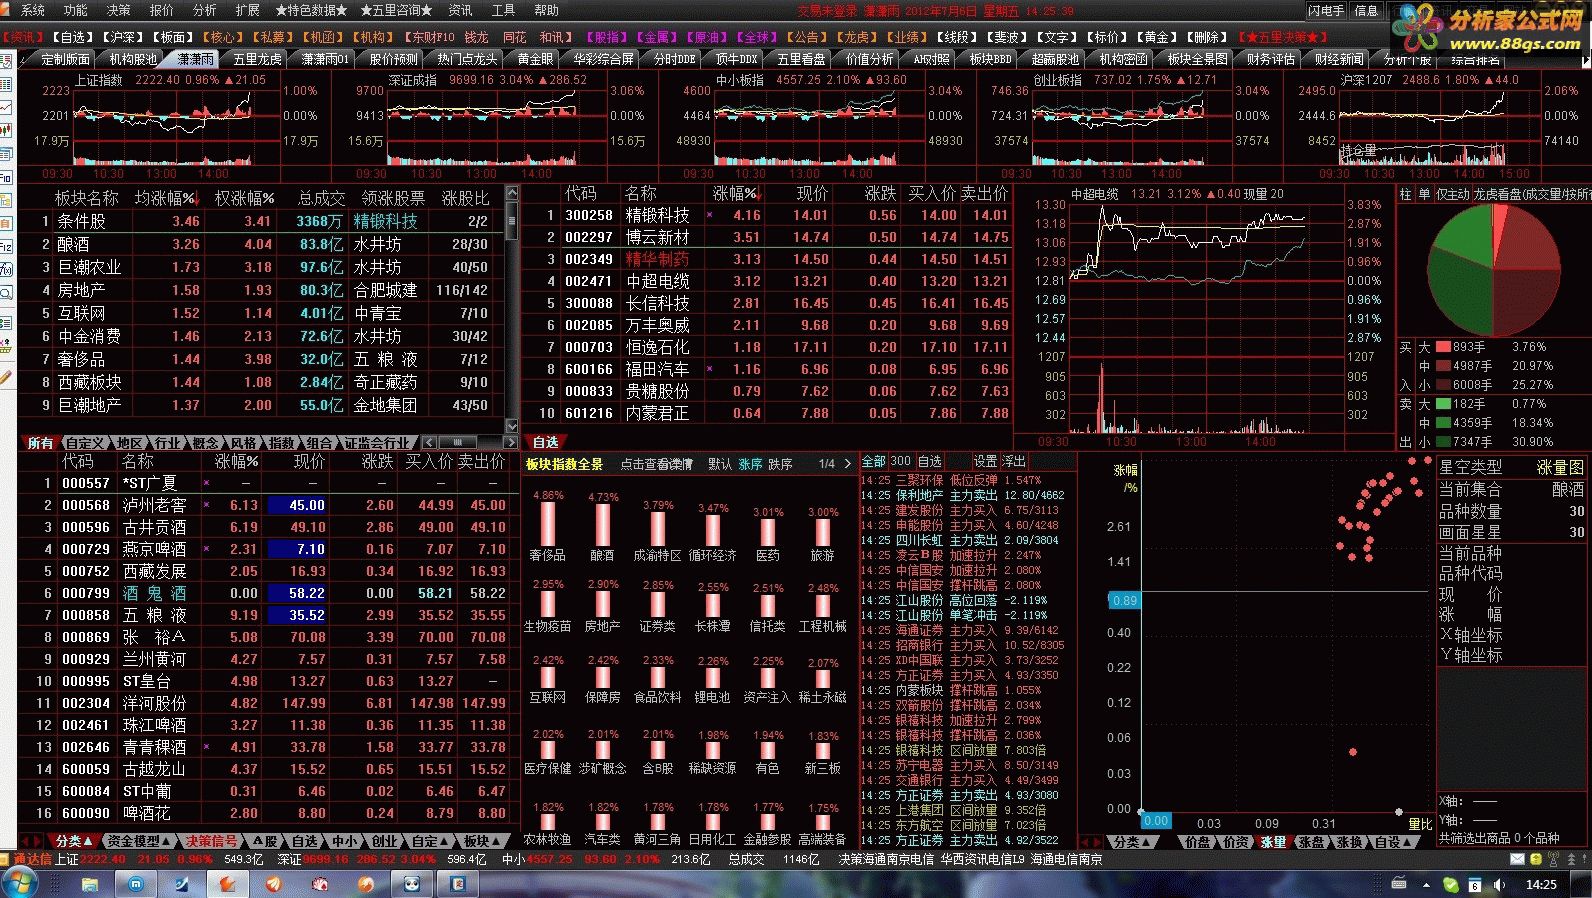Click the 互联网 sector bar
This screenshot has width=1592, height=898.
point(548,677)
